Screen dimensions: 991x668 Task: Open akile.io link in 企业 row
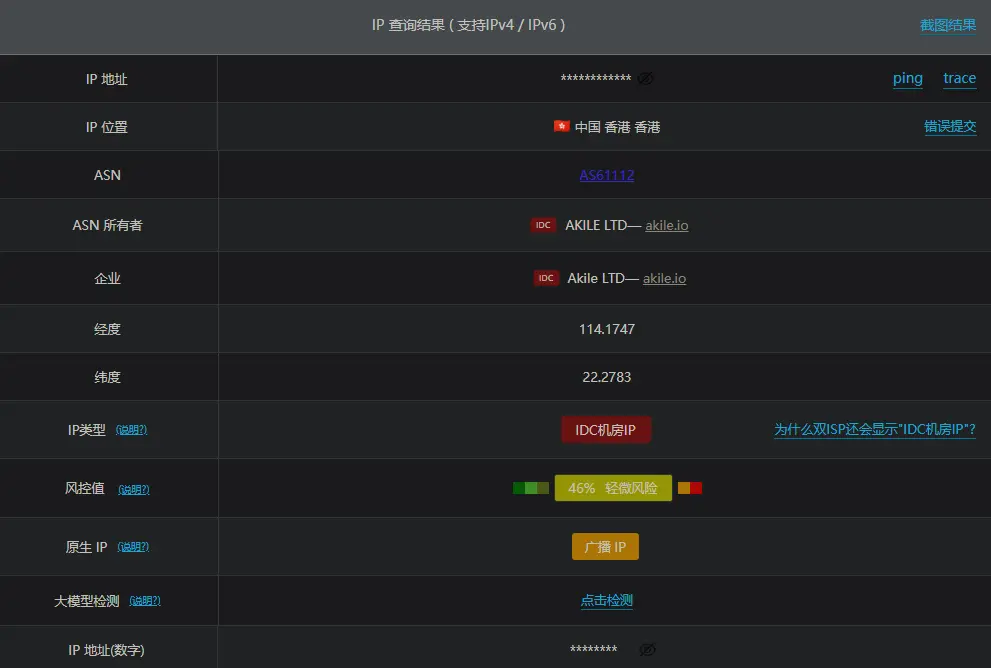[x=664, y=278]
